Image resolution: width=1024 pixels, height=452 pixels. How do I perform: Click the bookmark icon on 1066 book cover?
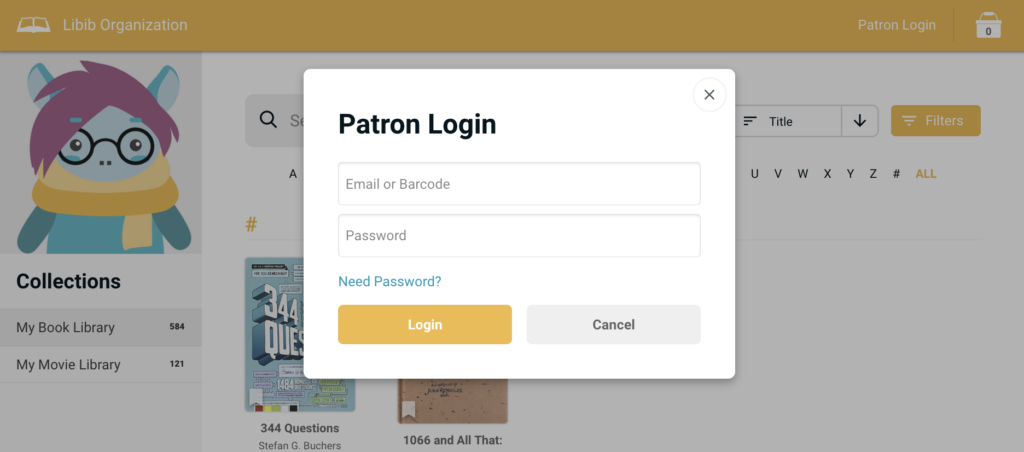408,409
